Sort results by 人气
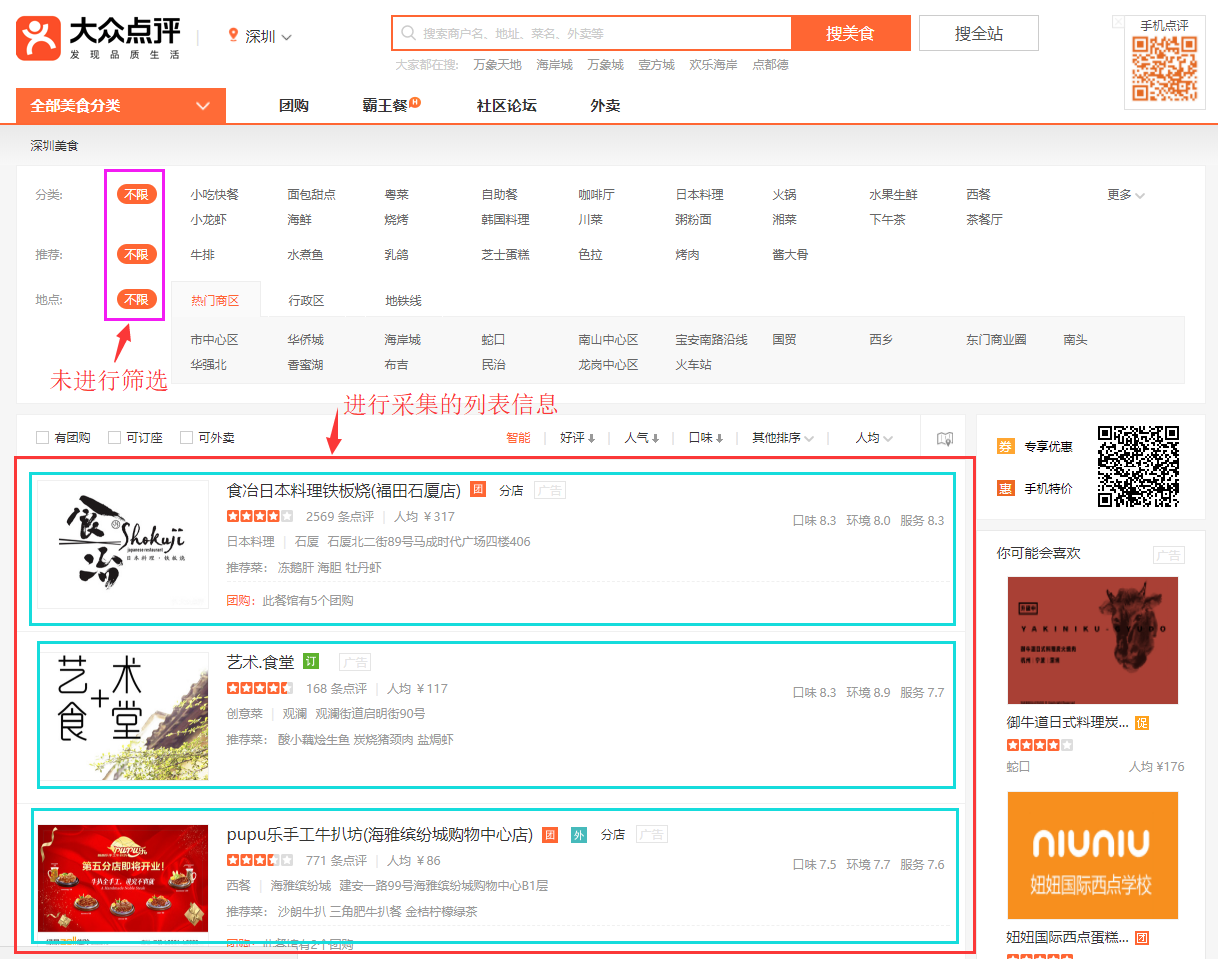 [x=642, y=438]
